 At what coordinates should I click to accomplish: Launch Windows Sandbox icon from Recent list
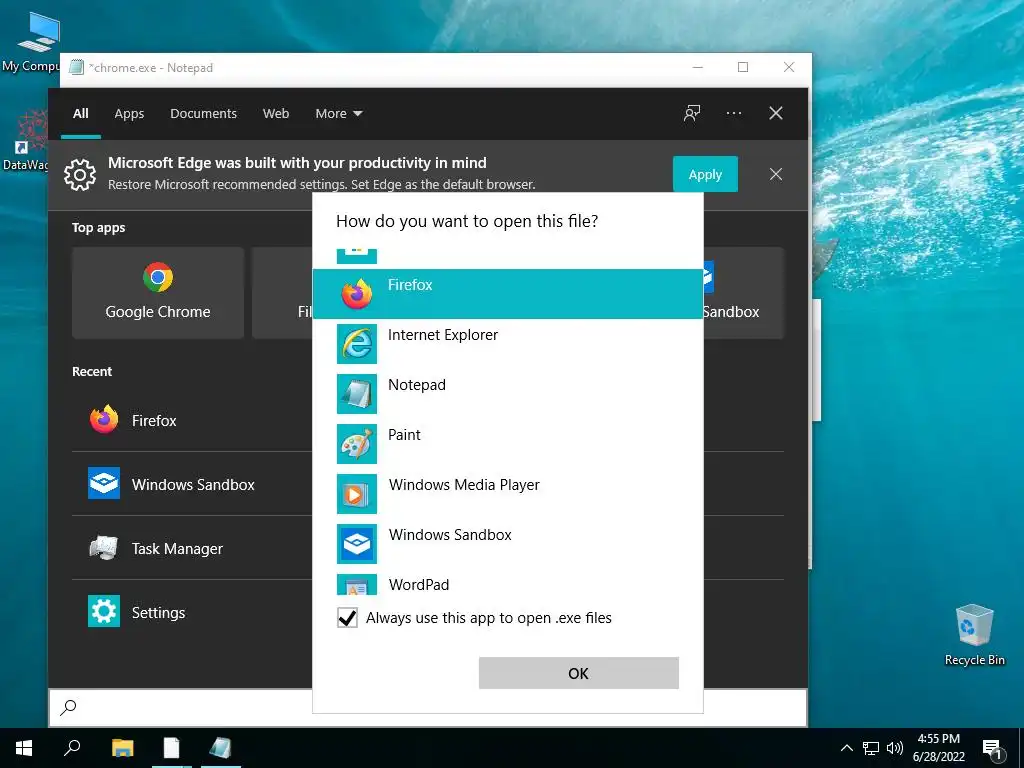(x=104, y=483)
